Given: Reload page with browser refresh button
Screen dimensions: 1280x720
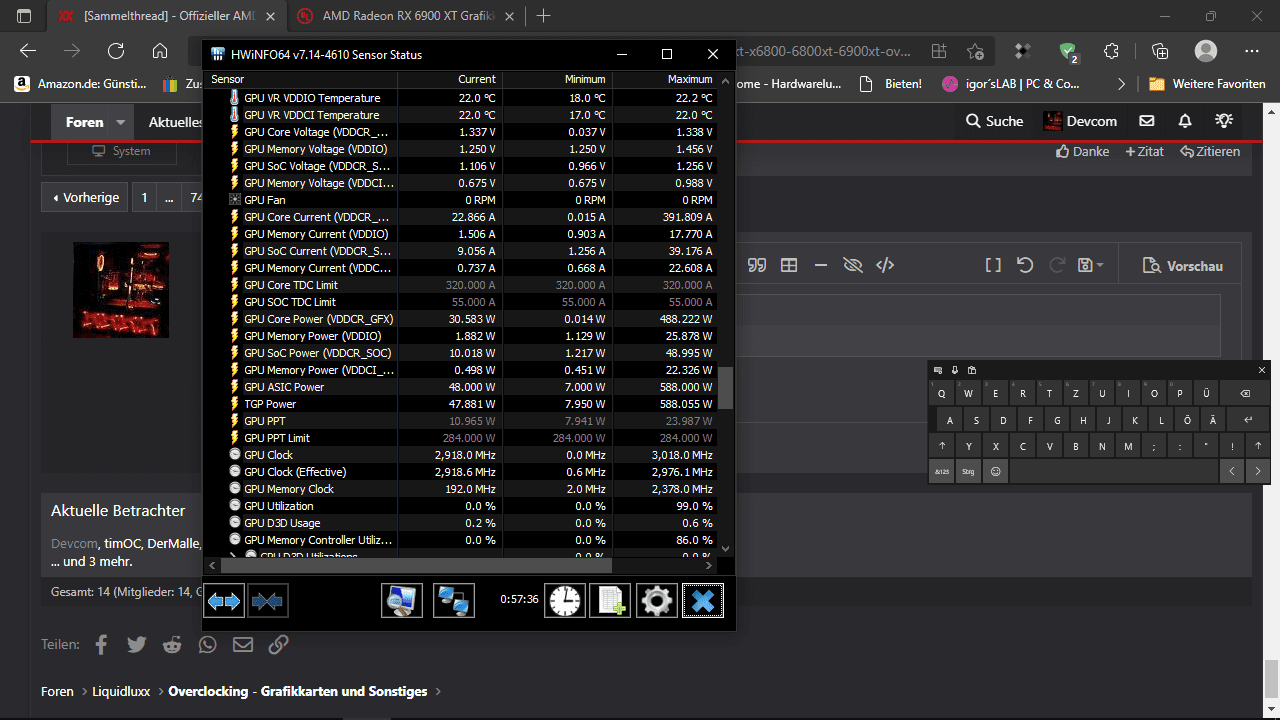Looking at the screenshot, I should click(x=116, y=51).
